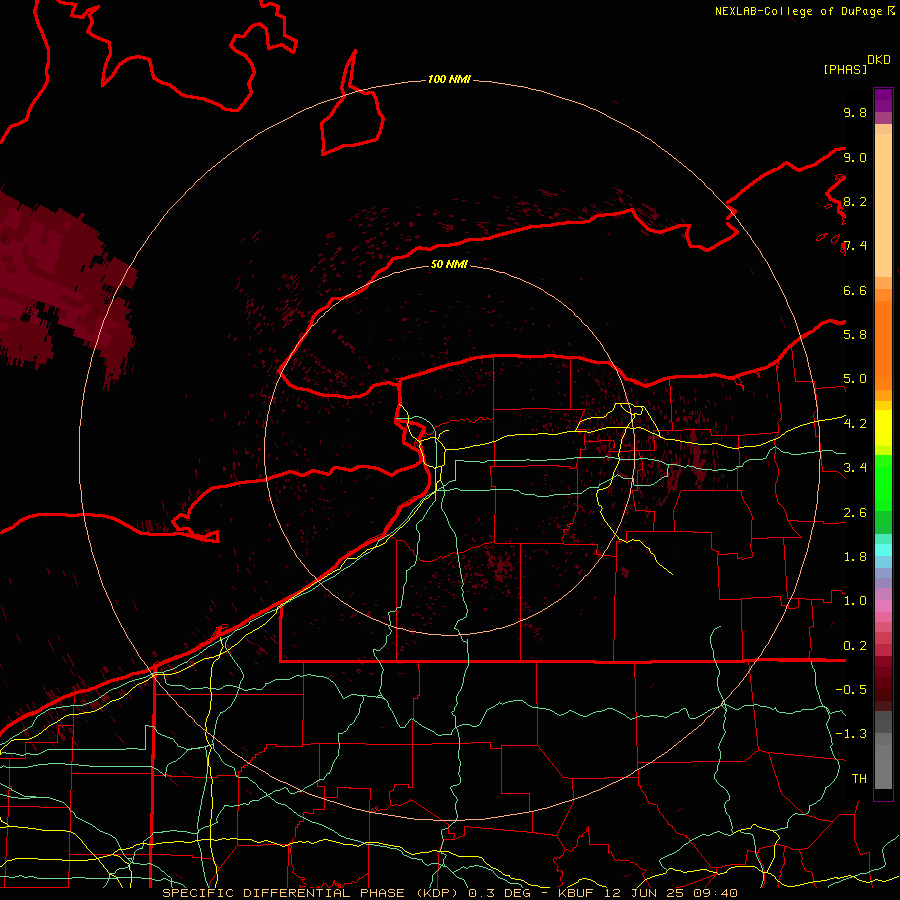The width and height of the screenshot is (900, 900).
Task: Select the bright green color bar segment
Action: 883,484
